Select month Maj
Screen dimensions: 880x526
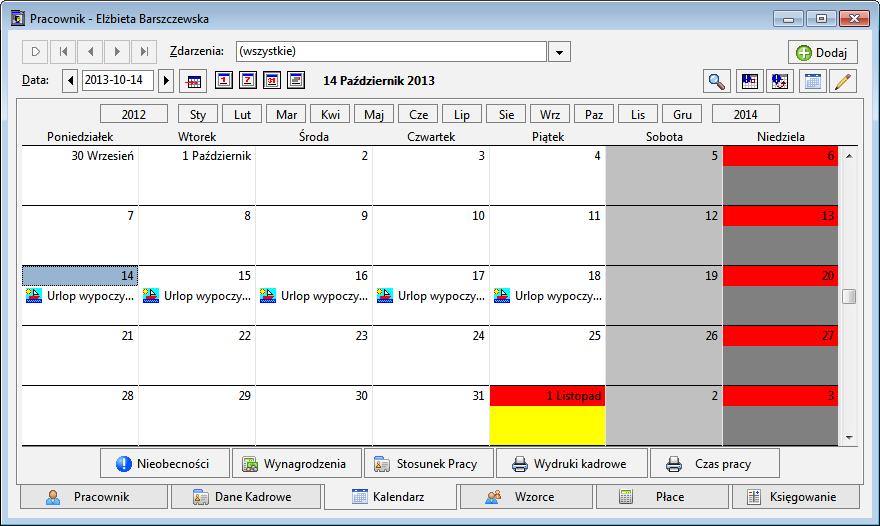374,114
